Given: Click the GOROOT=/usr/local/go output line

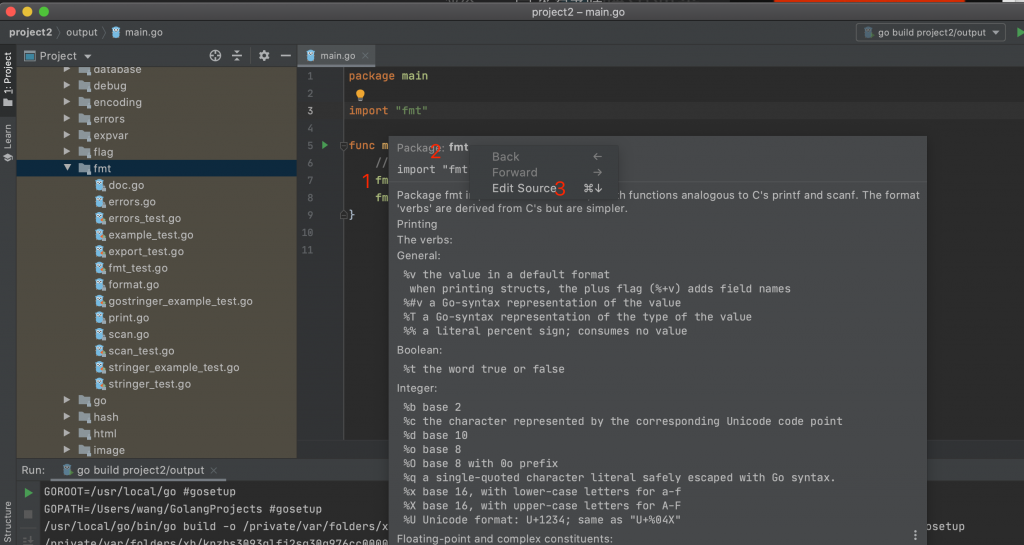Looking at the screenshot, I should (140, 491).
